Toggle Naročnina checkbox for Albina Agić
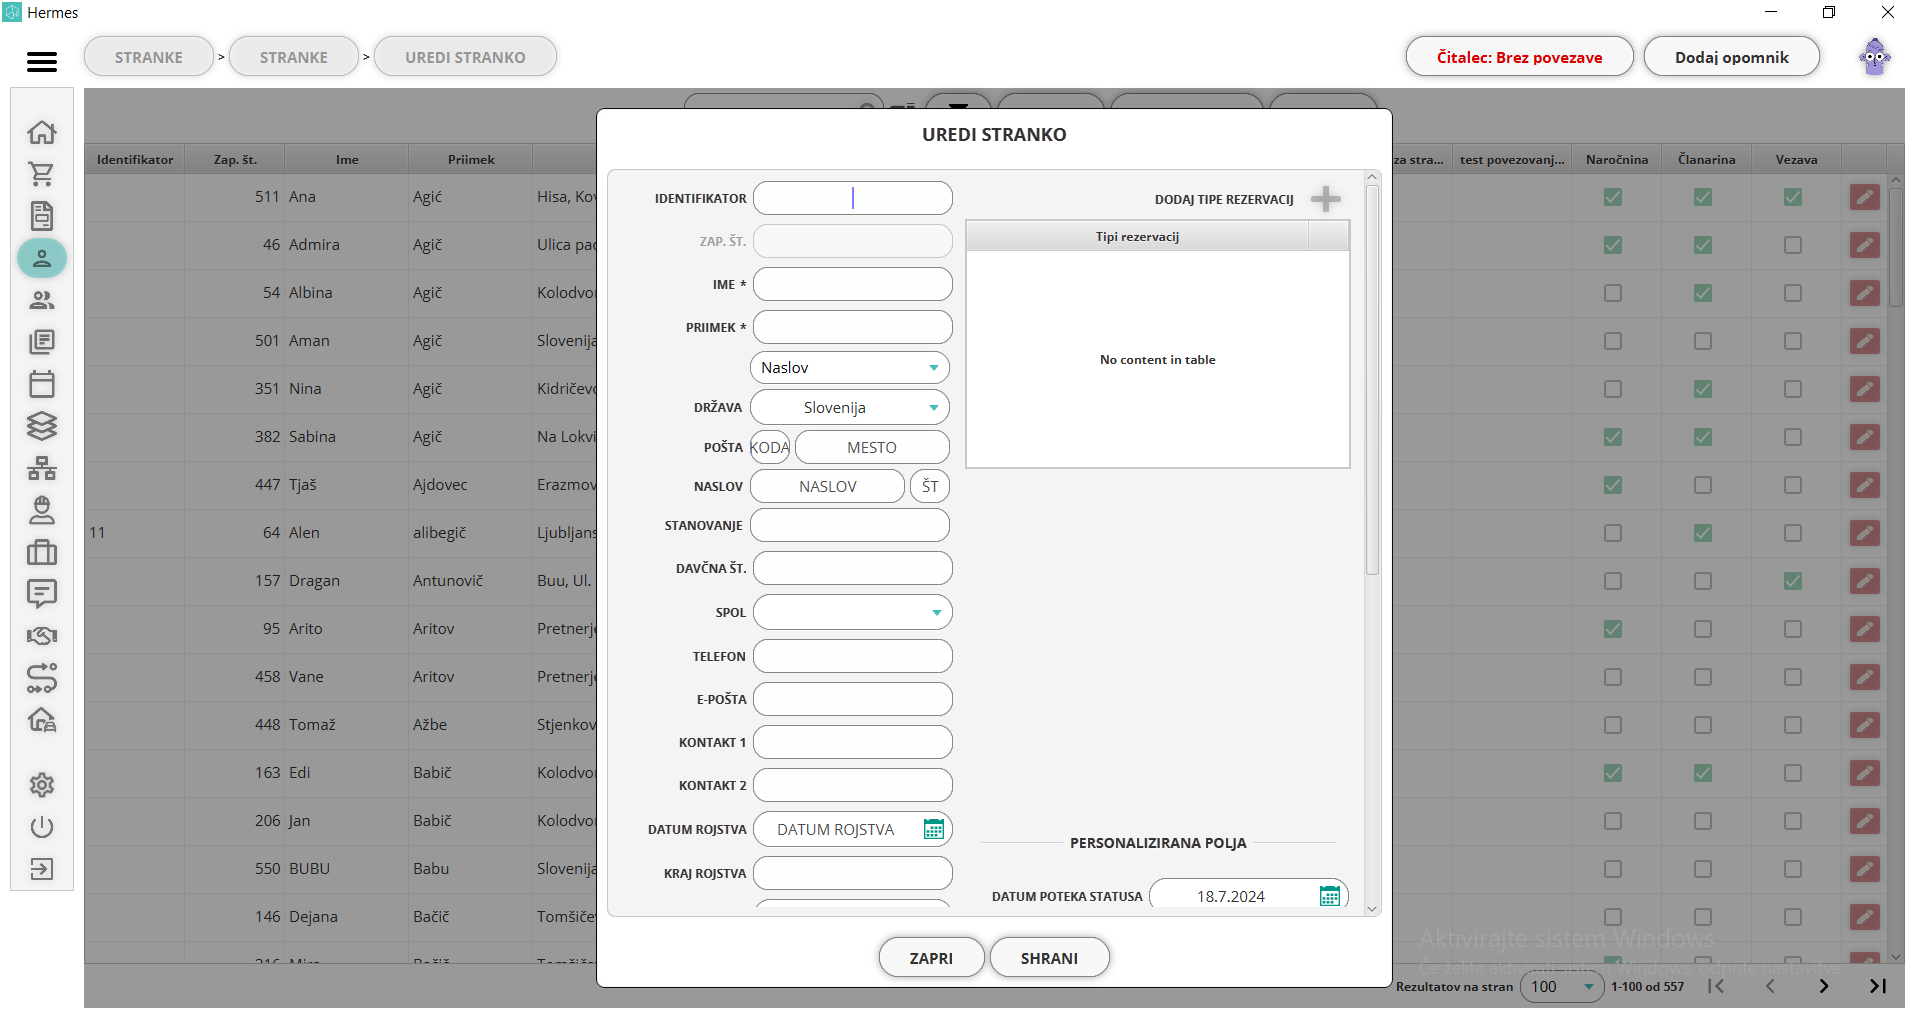This screenshot has width=1920, height=1024. point(1613,293)
